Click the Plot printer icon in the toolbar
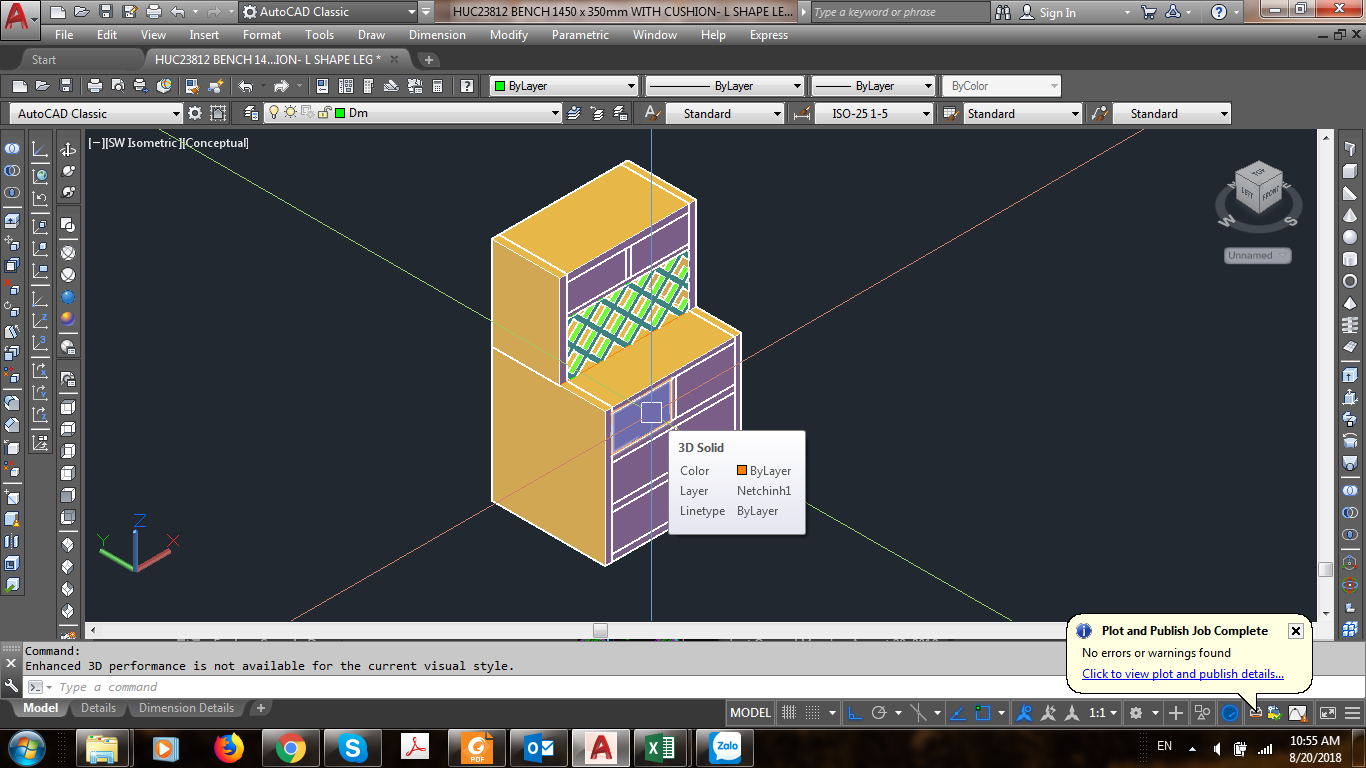1366x768 pixels. [95, 86]
